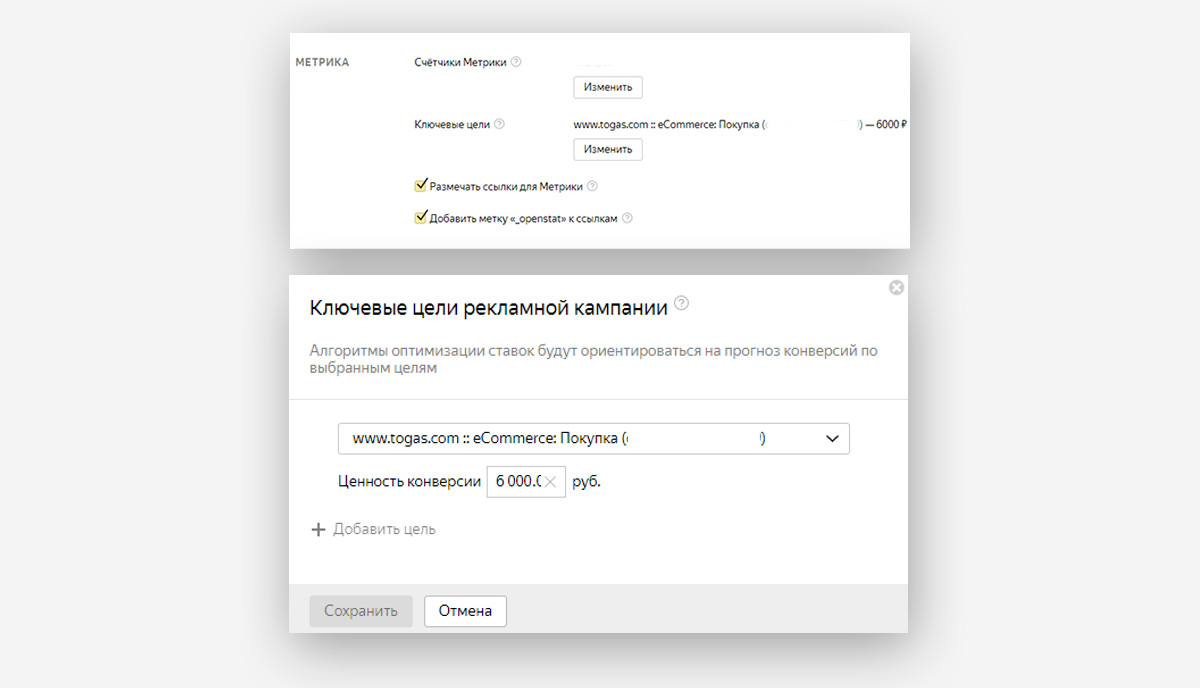
Task: Expand the eCommerce: Покупка goal dropdown
Action: point(594,439)
